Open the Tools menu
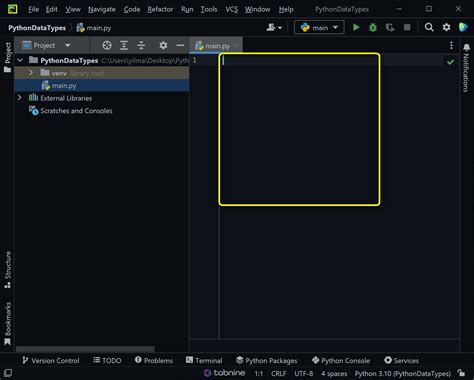The height and width of the screenshot is (380, 474). 209,9
